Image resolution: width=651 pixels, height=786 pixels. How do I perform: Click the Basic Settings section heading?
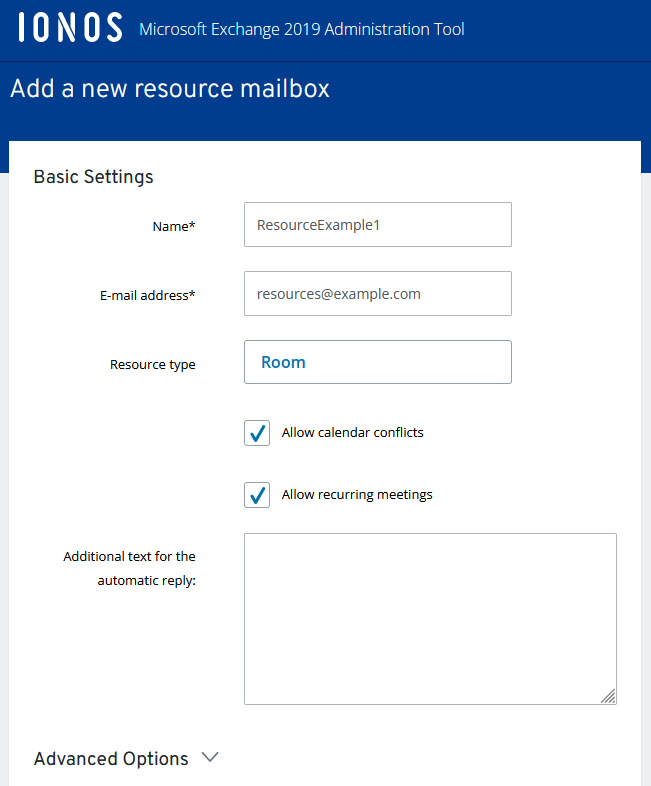pos(94,177)
